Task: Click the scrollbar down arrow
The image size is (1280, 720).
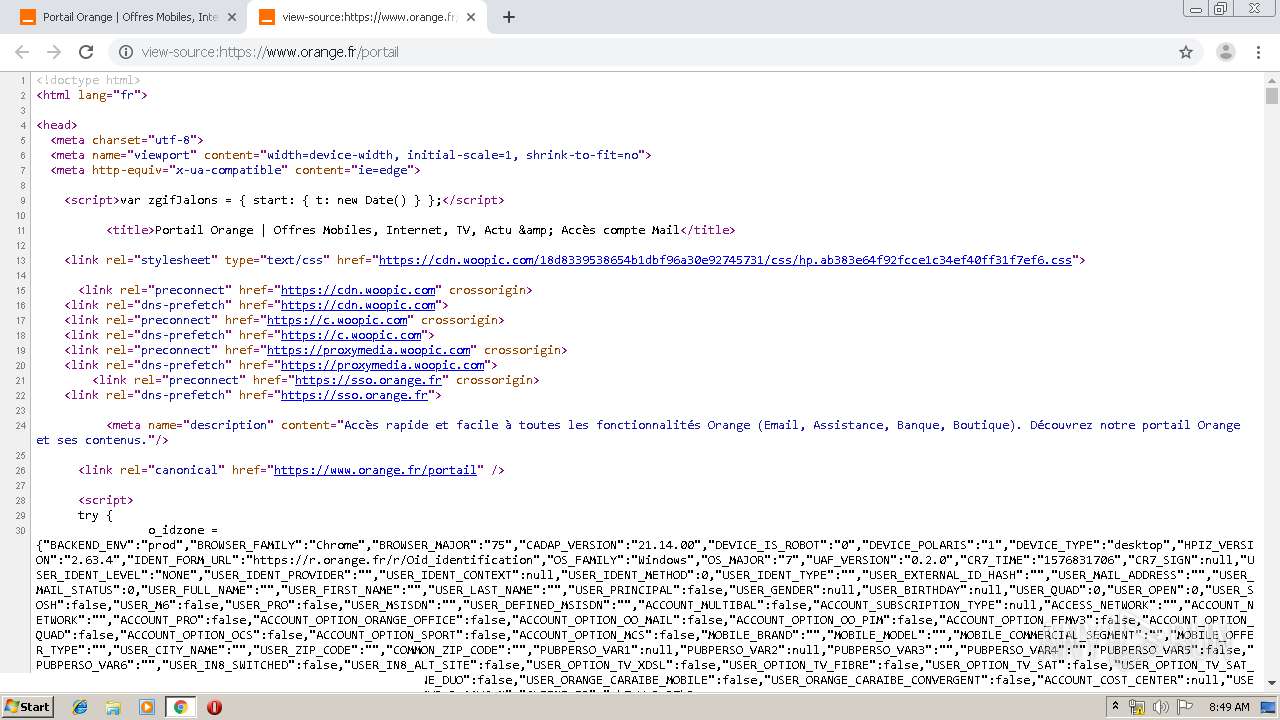Action: tap(1272, 683)
